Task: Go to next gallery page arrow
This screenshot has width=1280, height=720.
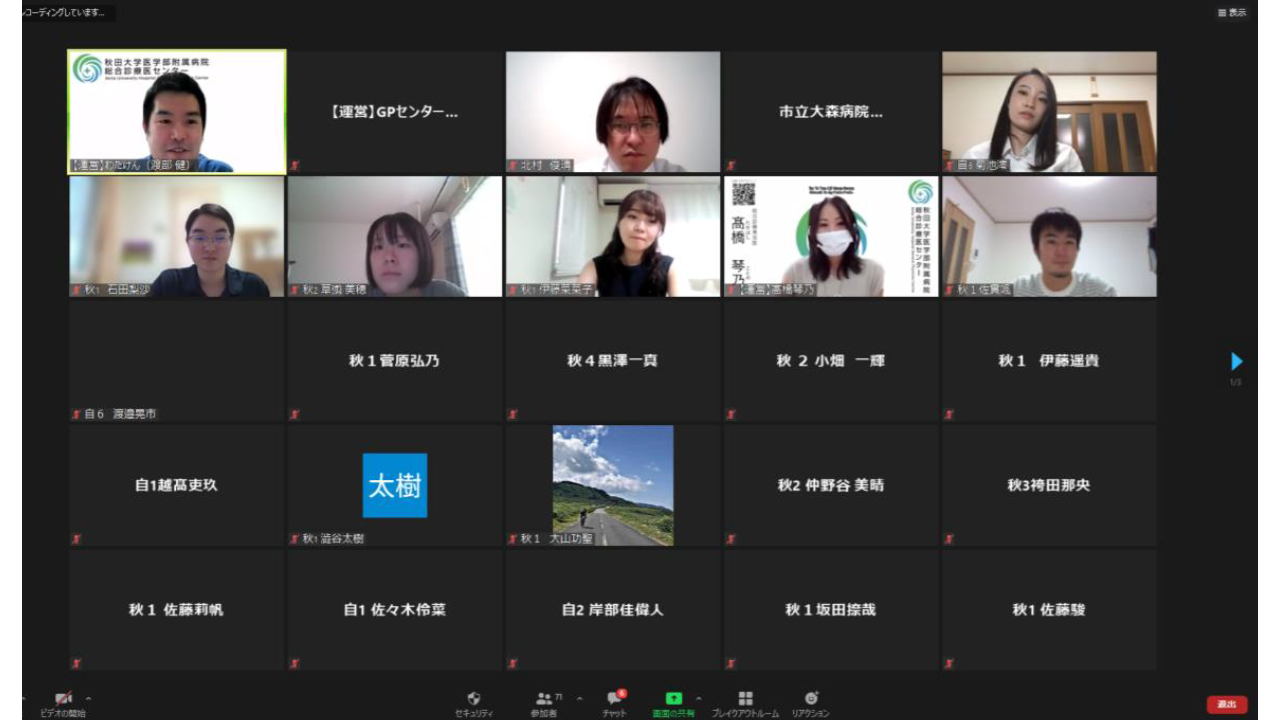Action: point(1237,361)
